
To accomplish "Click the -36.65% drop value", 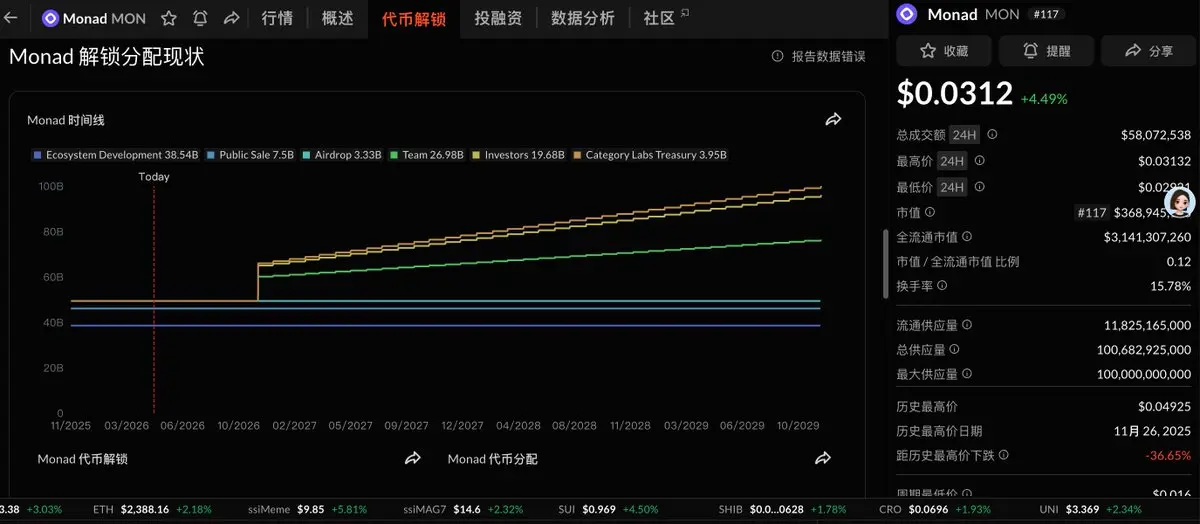I will [x=1166, y=455].
